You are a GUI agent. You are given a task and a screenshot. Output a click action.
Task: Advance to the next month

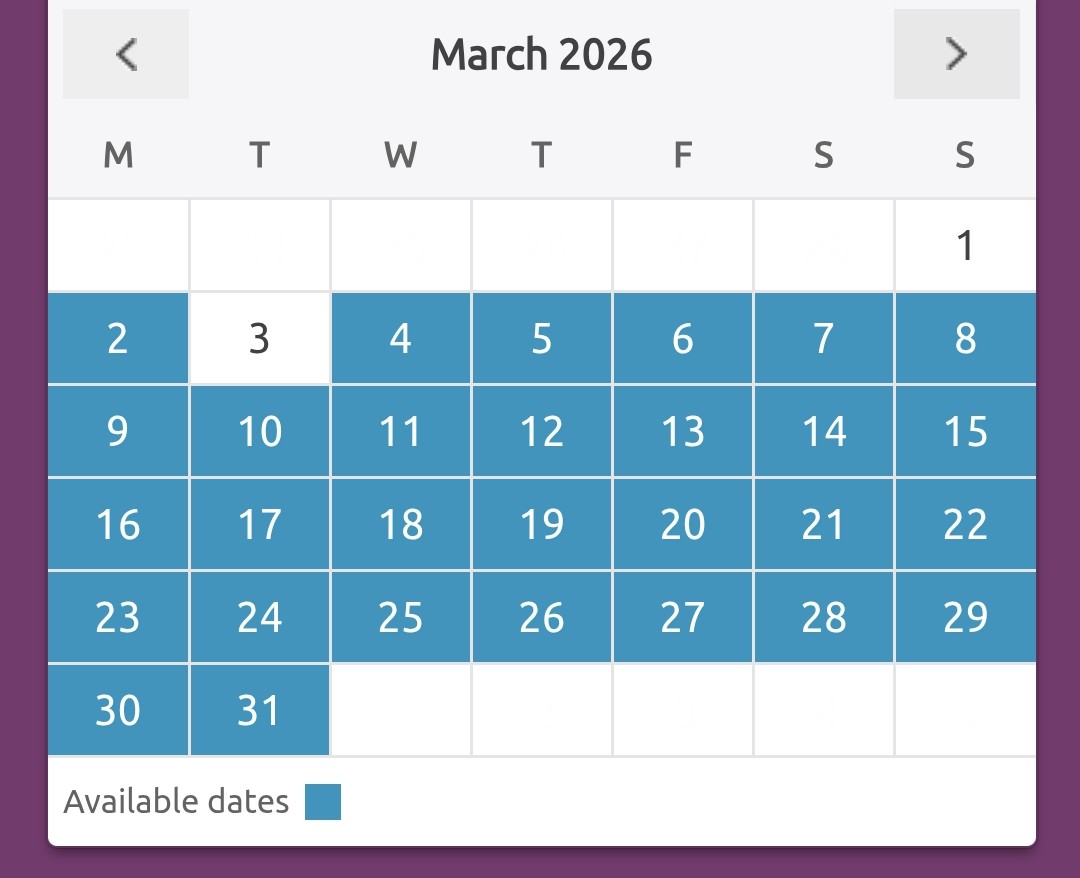pyautogui.click(x=956, y=54)
